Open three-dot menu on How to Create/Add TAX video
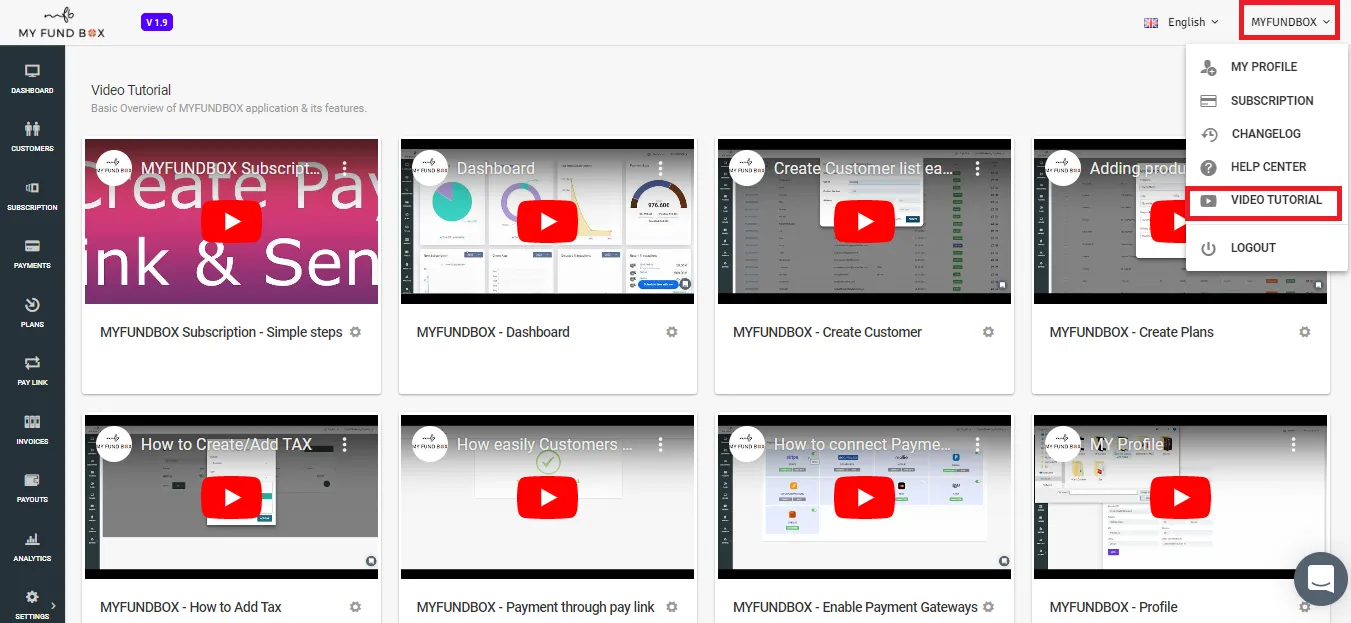The width and height of the screenshot is (1351, 623). pyautogui.click(x=344, y=444)
